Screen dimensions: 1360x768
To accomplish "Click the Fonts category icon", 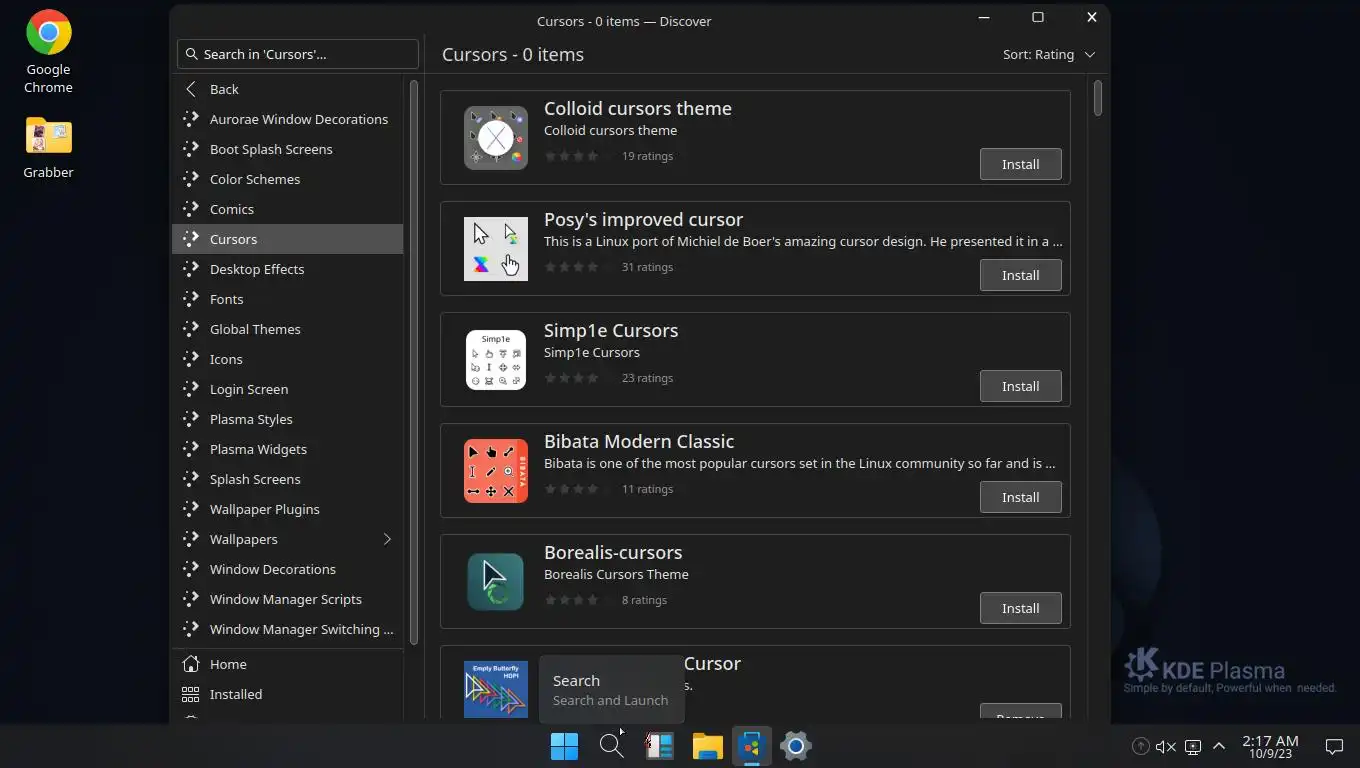I will [191, 299].
